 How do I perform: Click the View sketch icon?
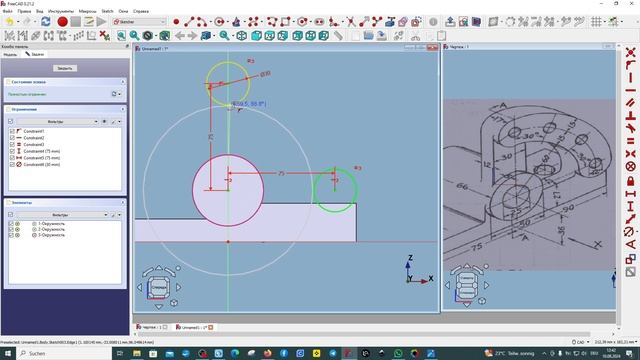coord(463,22)
